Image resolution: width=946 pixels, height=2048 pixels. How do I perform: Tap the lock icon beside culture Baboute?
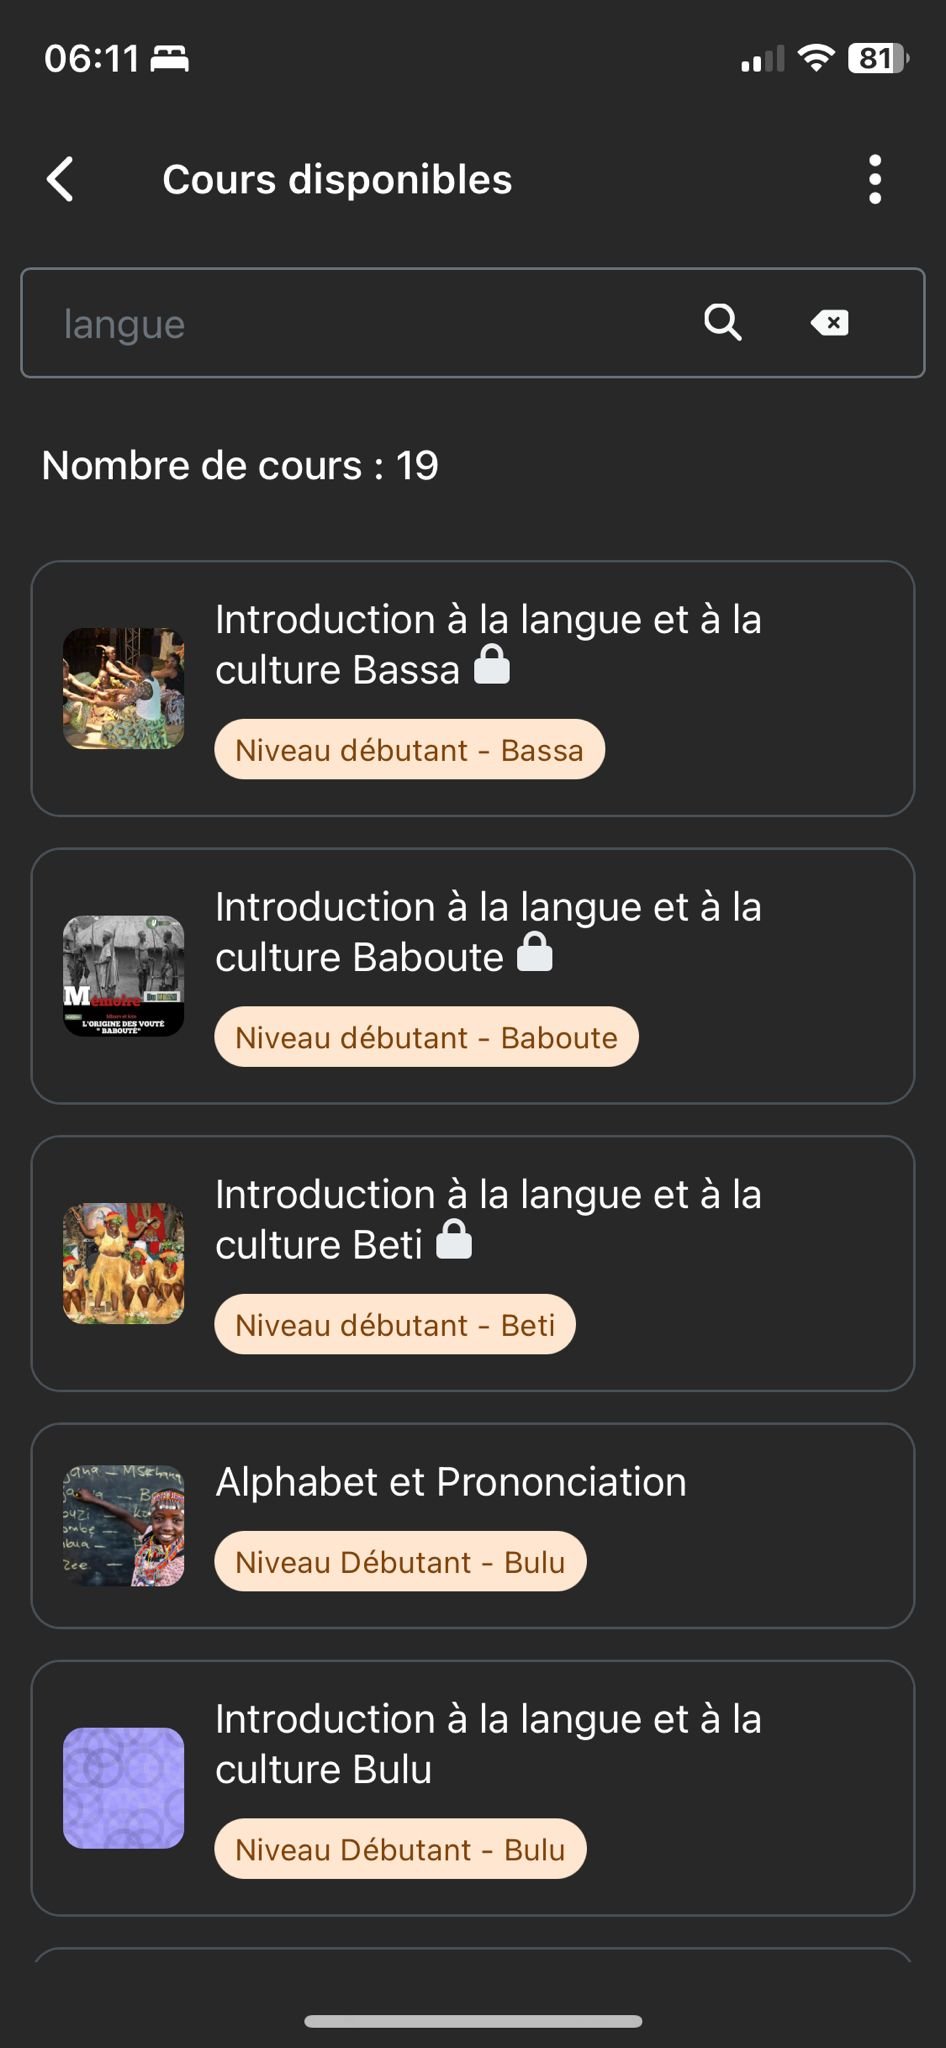point(535,952)
